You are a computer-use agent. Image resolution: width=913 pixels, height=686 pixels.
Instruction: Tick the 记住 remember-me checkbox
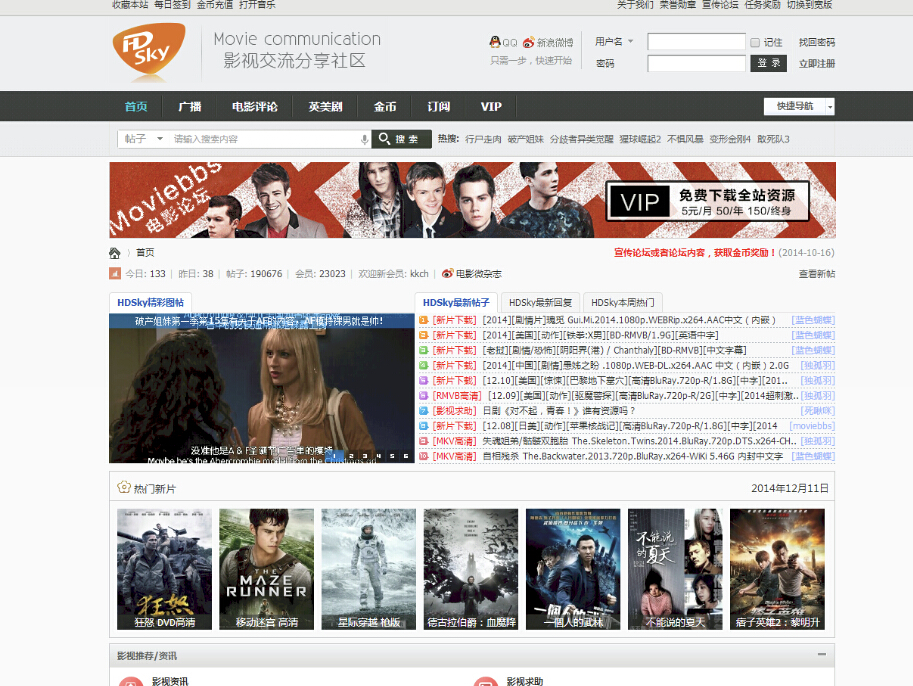(755, 43)
